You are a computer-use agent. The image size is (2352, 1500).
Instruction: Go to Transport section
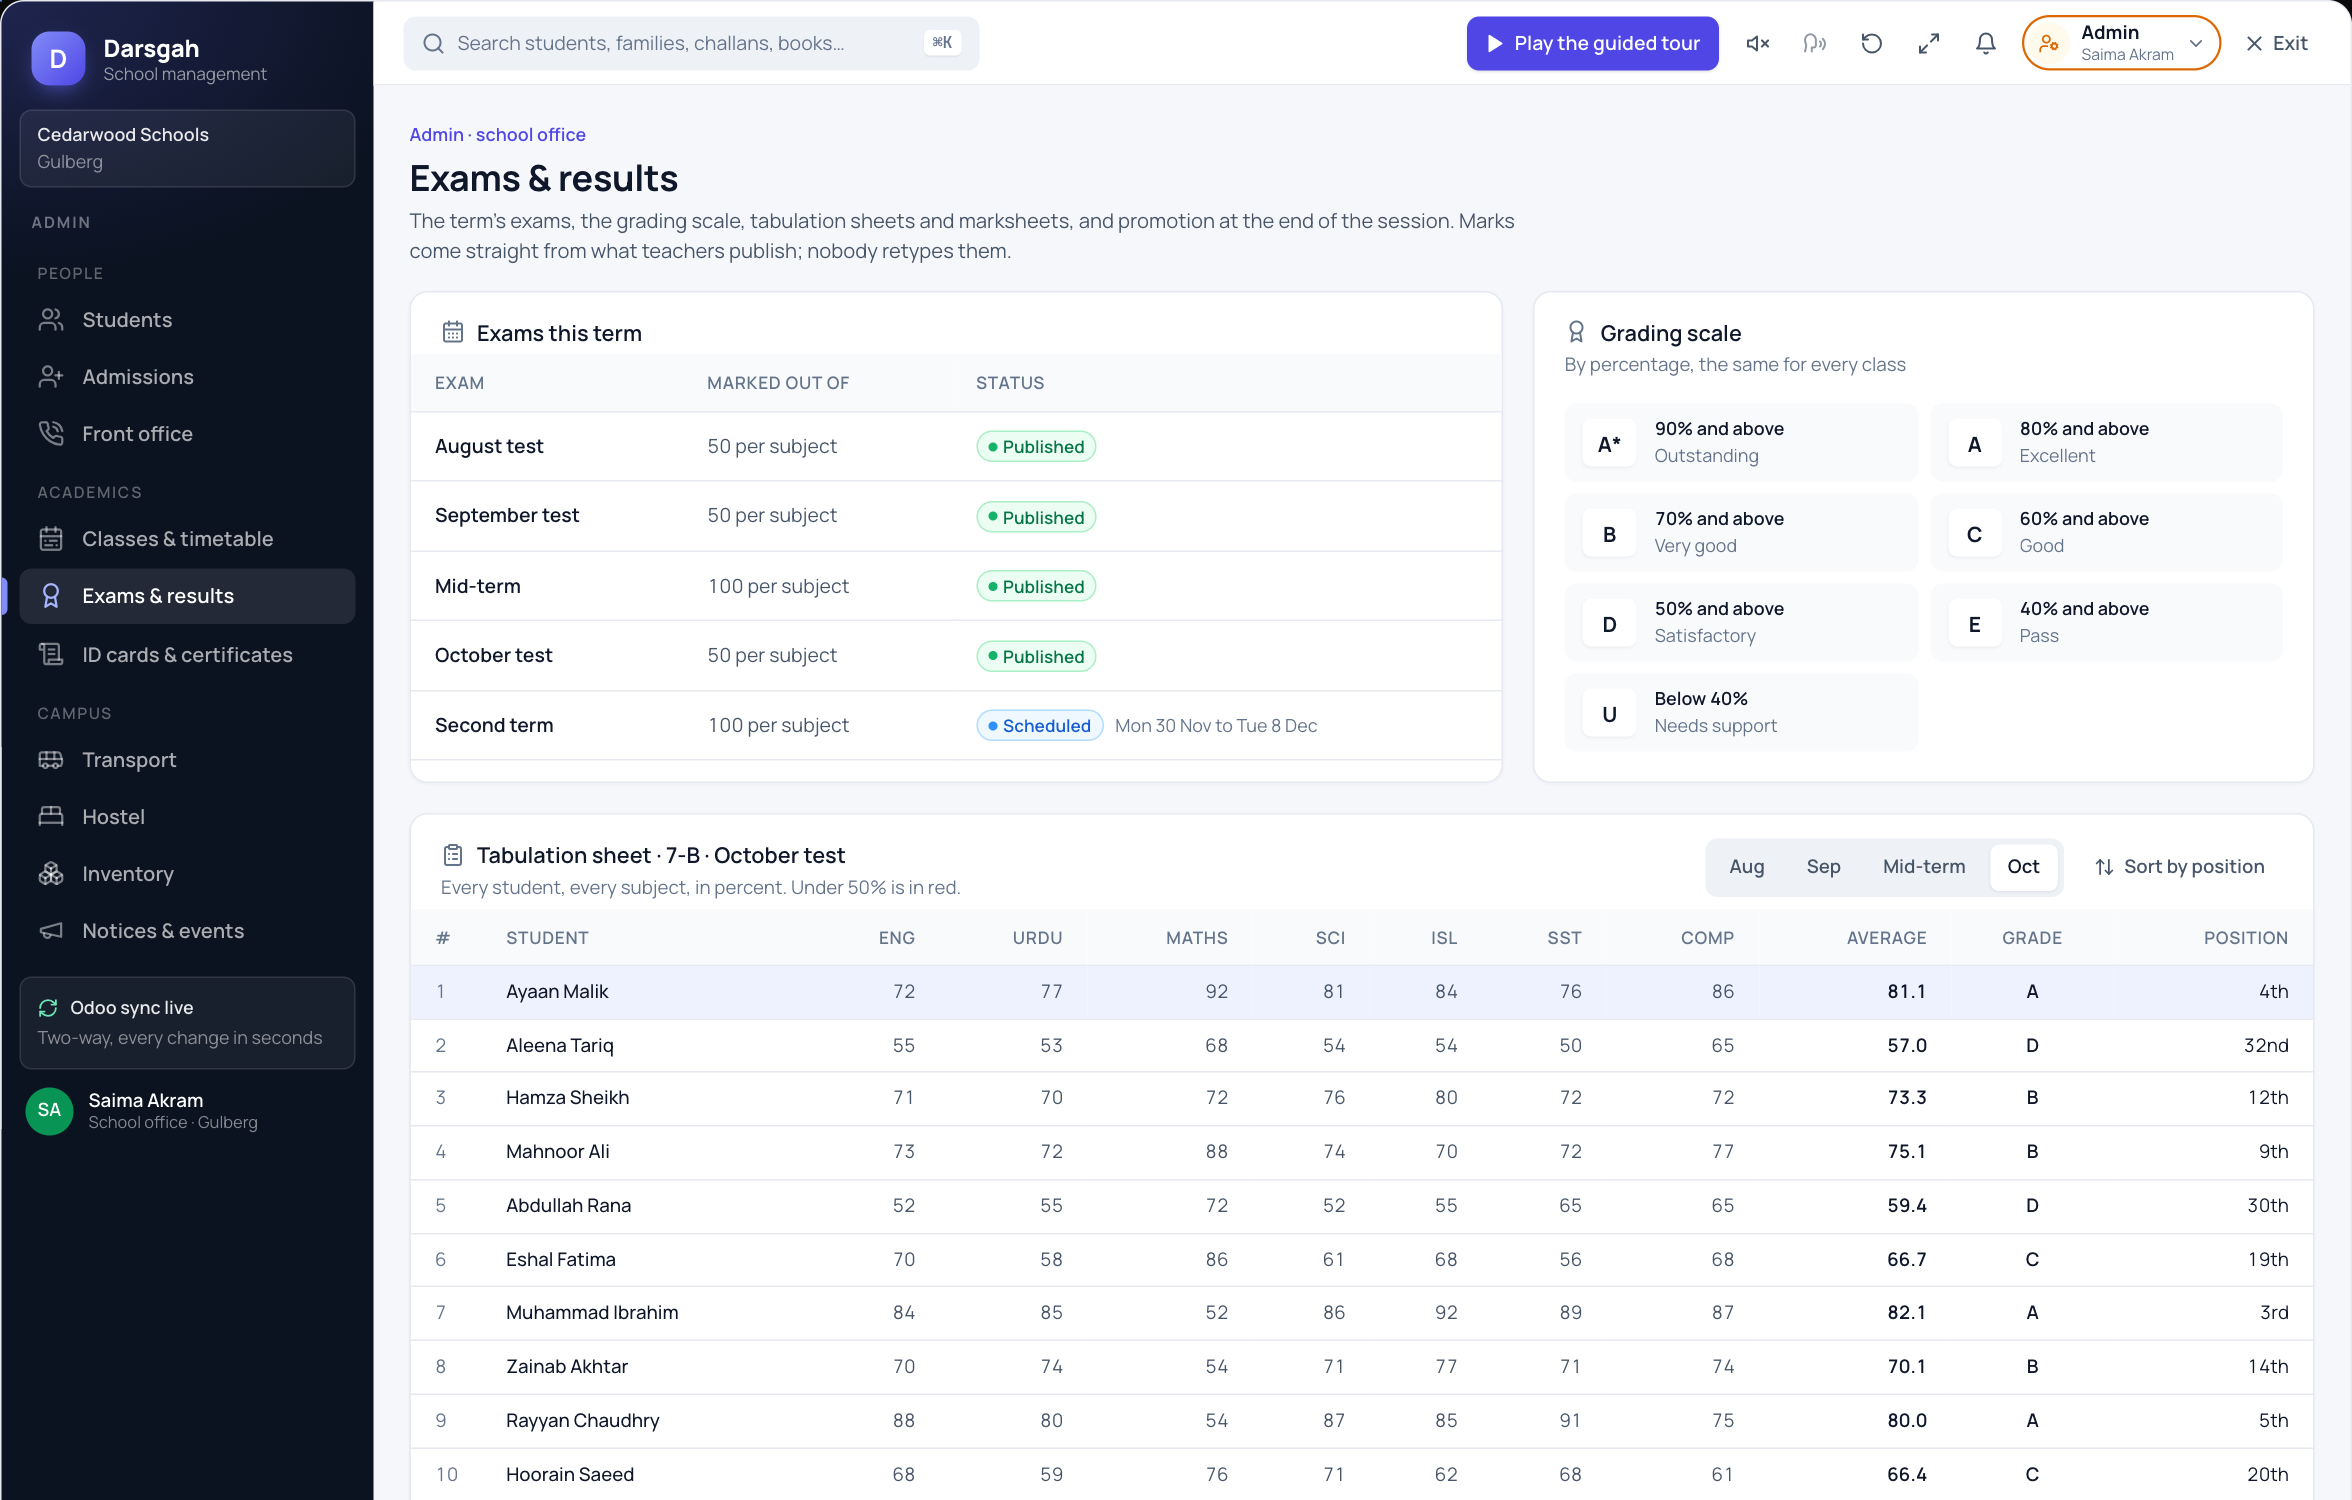pyautogui.click(x=187, y=760)
